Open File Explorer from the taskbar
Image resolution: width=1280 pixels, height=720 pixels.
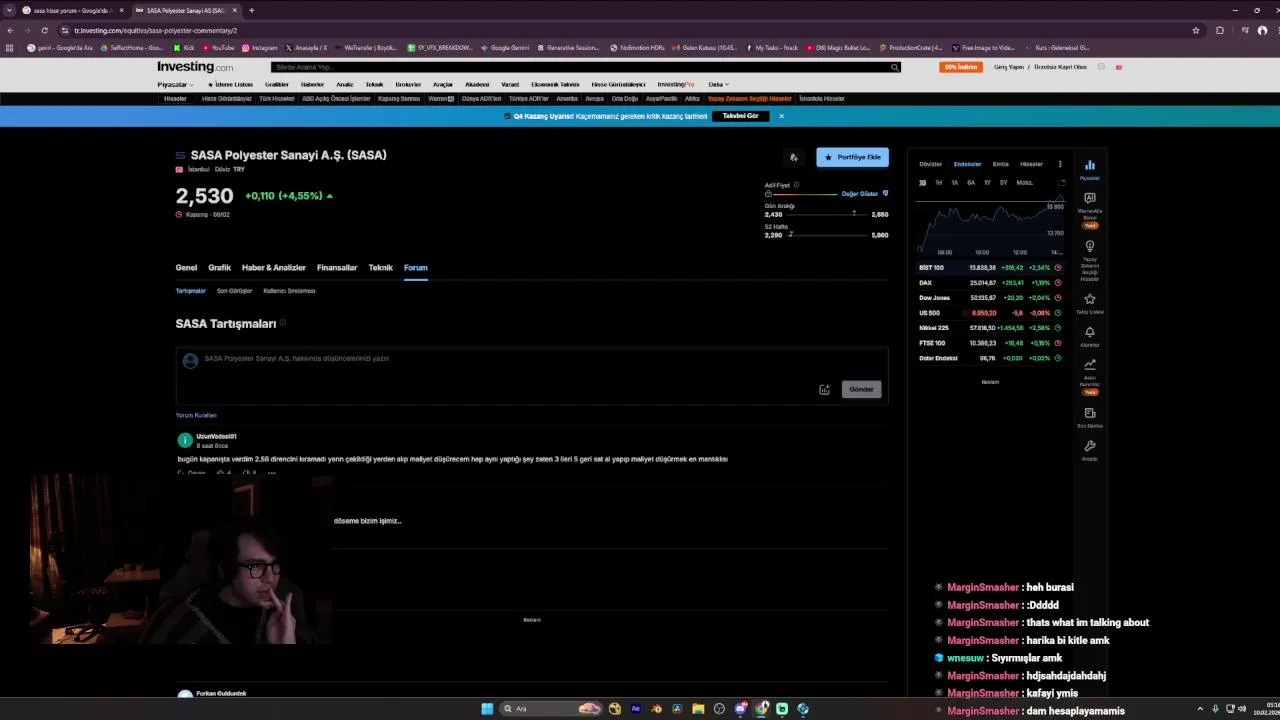698,708
